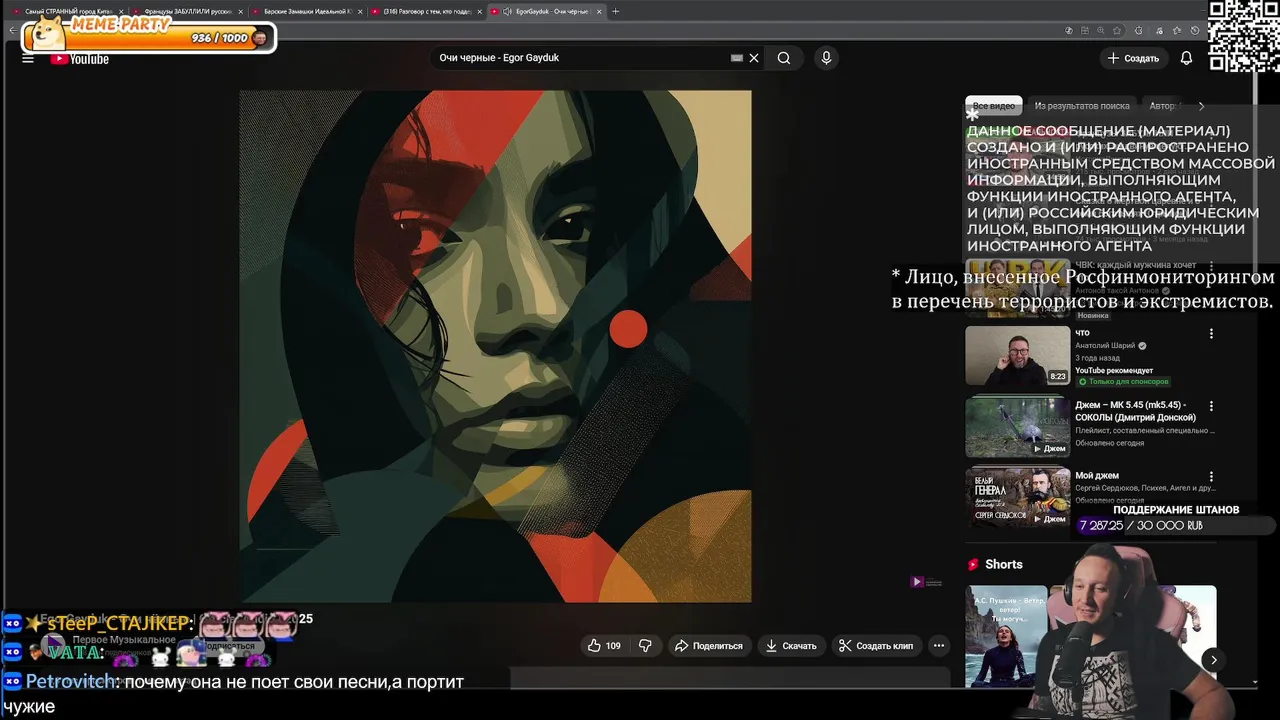Screen dimensions: 1280x720
Task: Open the 'что' video thumbnail, 8:23 long
Action: (1017, 355)
